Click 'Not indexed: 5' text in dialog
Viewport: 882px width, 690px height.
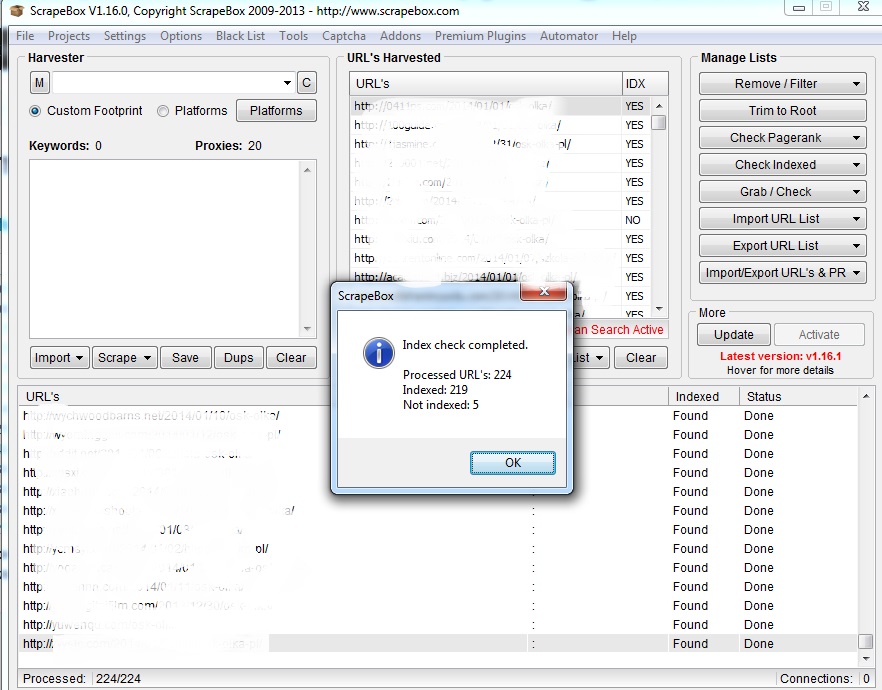click(440, 405)
